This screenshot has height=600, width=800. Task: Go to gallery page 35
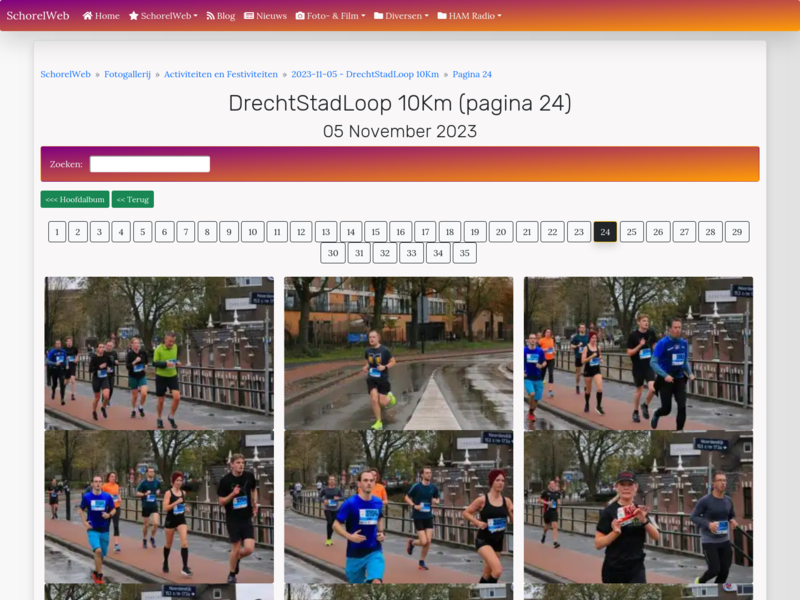pos(464,253)
